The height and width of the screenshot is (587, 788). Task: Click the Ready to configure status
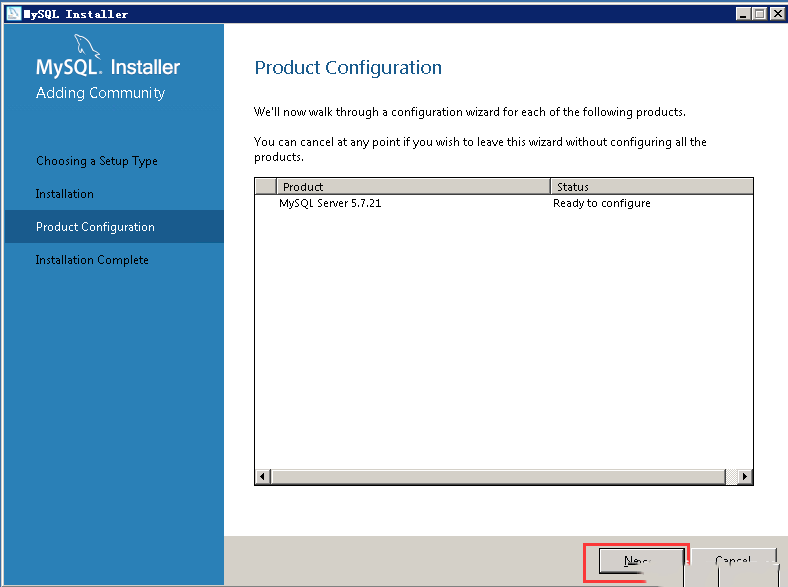coord(602,203)
